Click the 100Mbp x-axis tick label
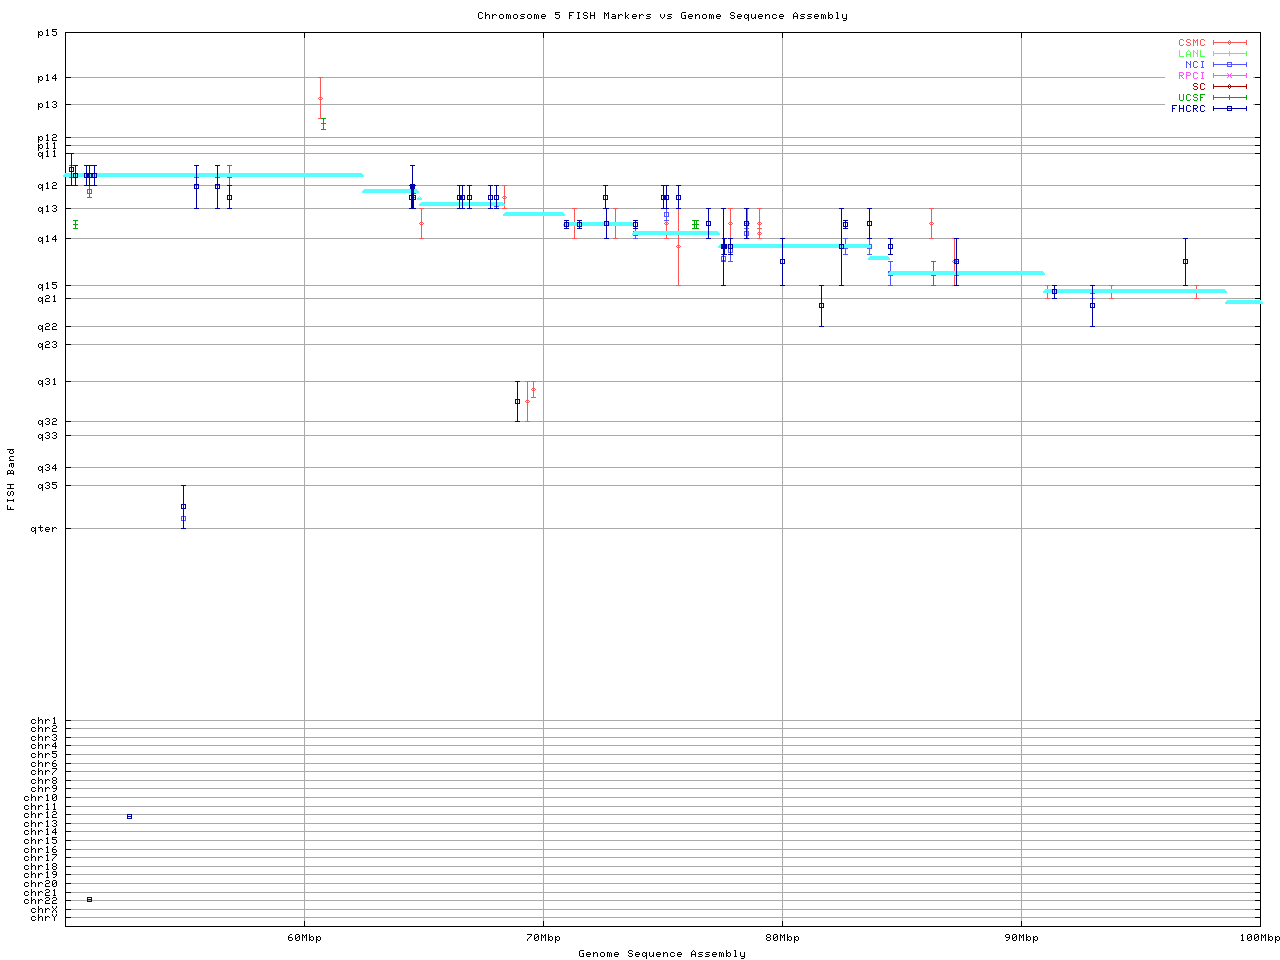 pyautogui.click(x=1259, y=938)
